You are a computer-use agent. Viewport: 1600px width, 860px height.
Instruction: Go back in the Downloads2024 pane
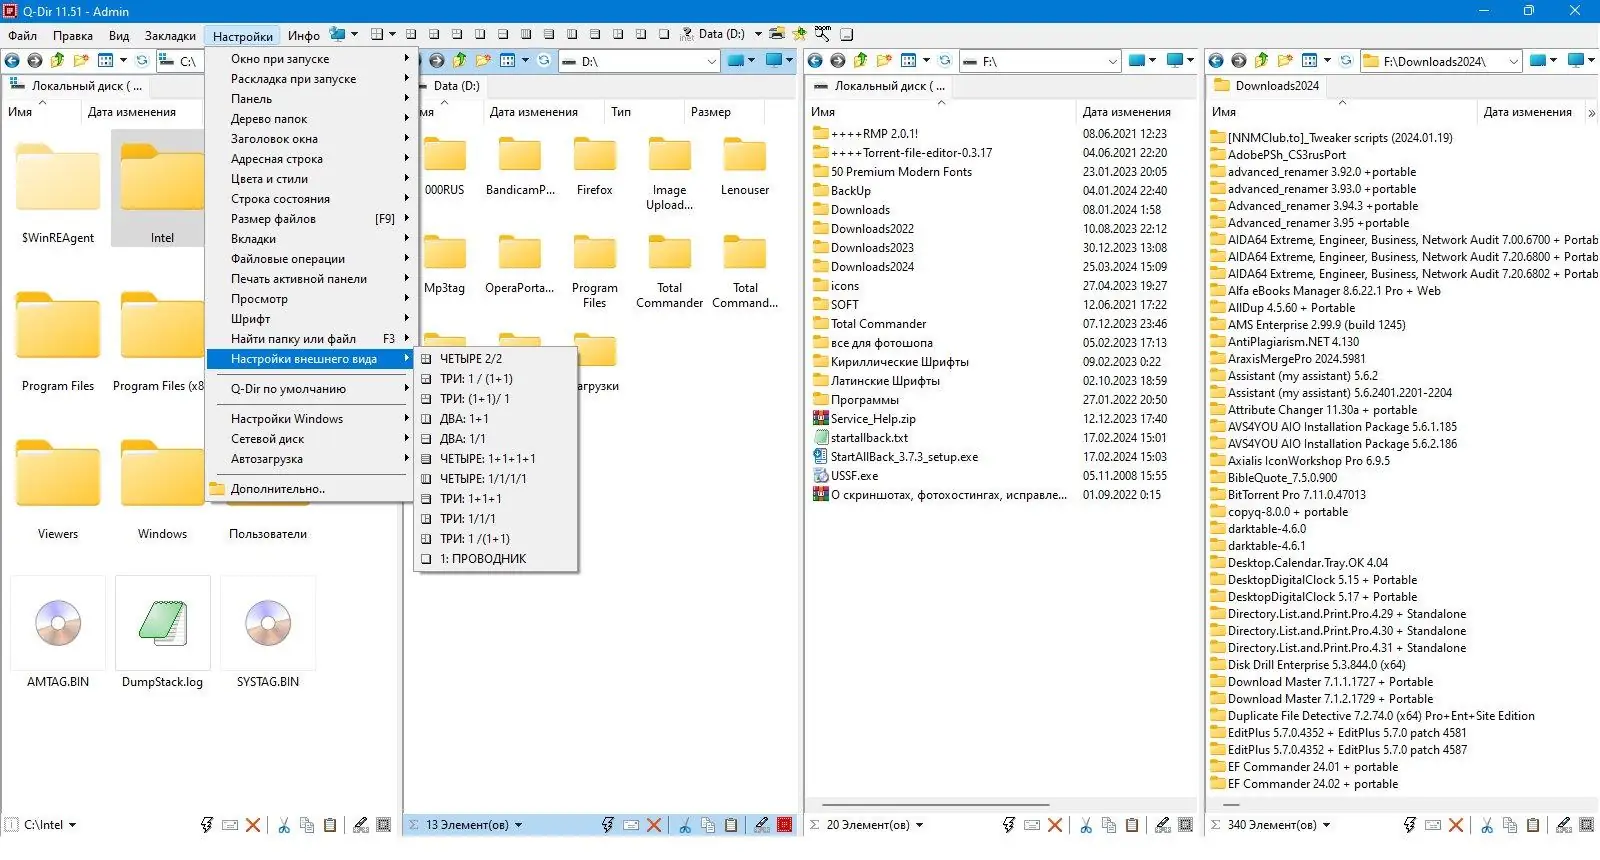pos(1216,61)
